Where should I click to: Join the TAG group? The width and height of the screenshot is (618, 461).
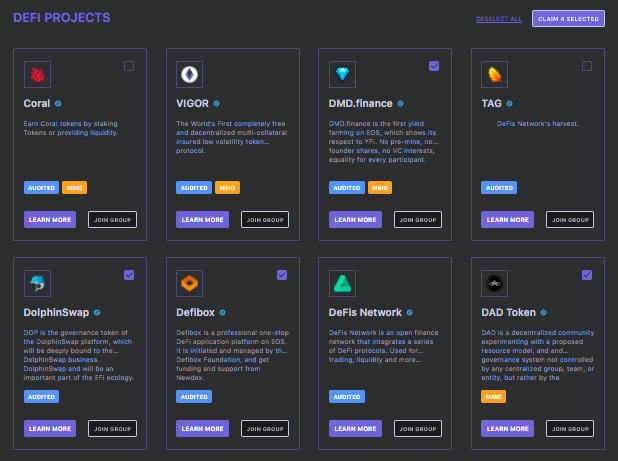[570, 219]
